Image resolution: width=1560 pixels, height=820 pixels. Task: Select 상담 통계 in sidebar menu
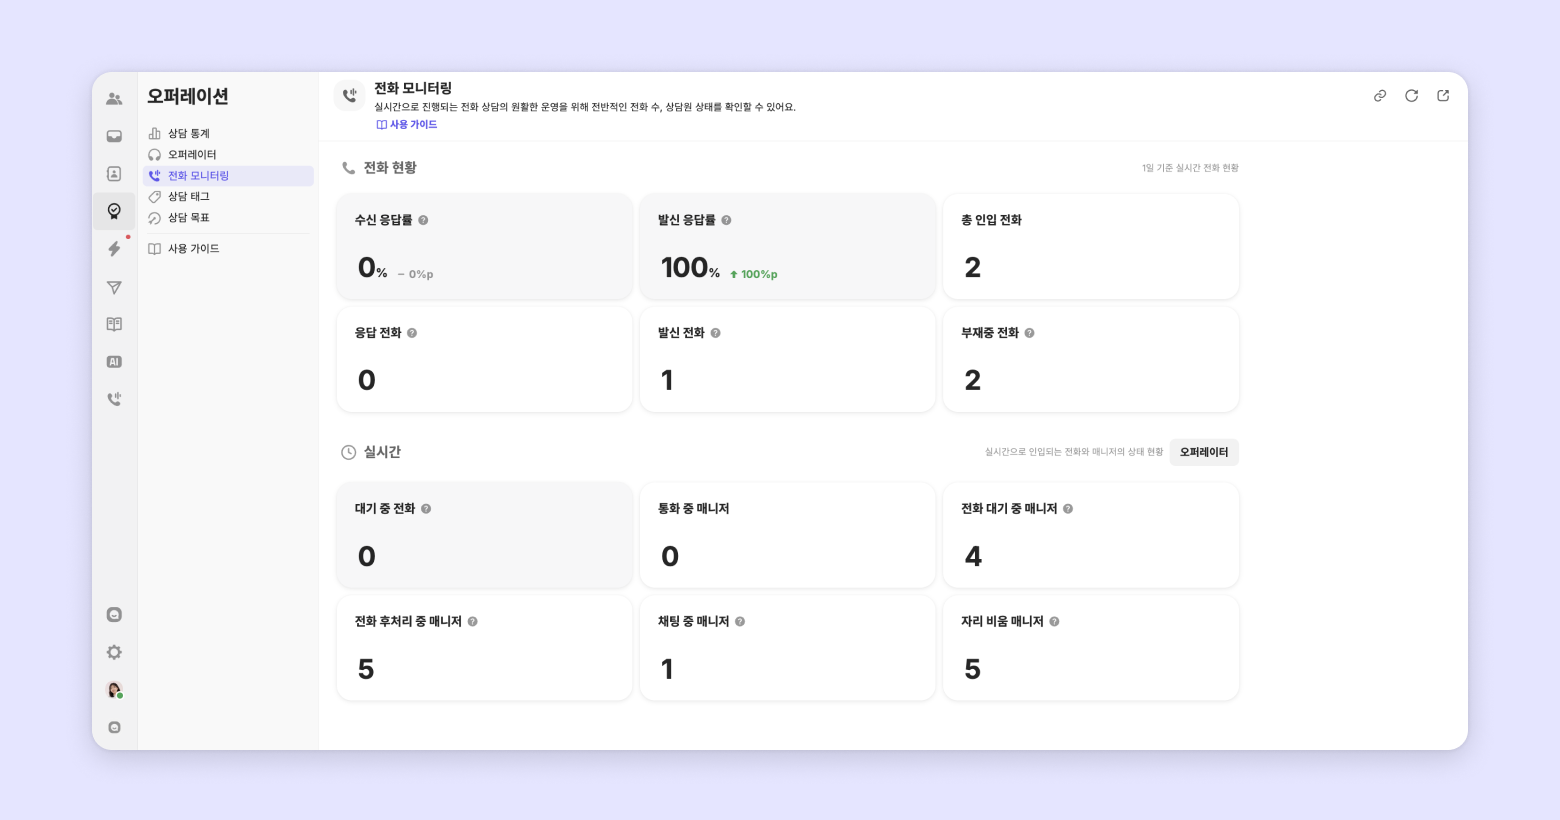[188, 133]
